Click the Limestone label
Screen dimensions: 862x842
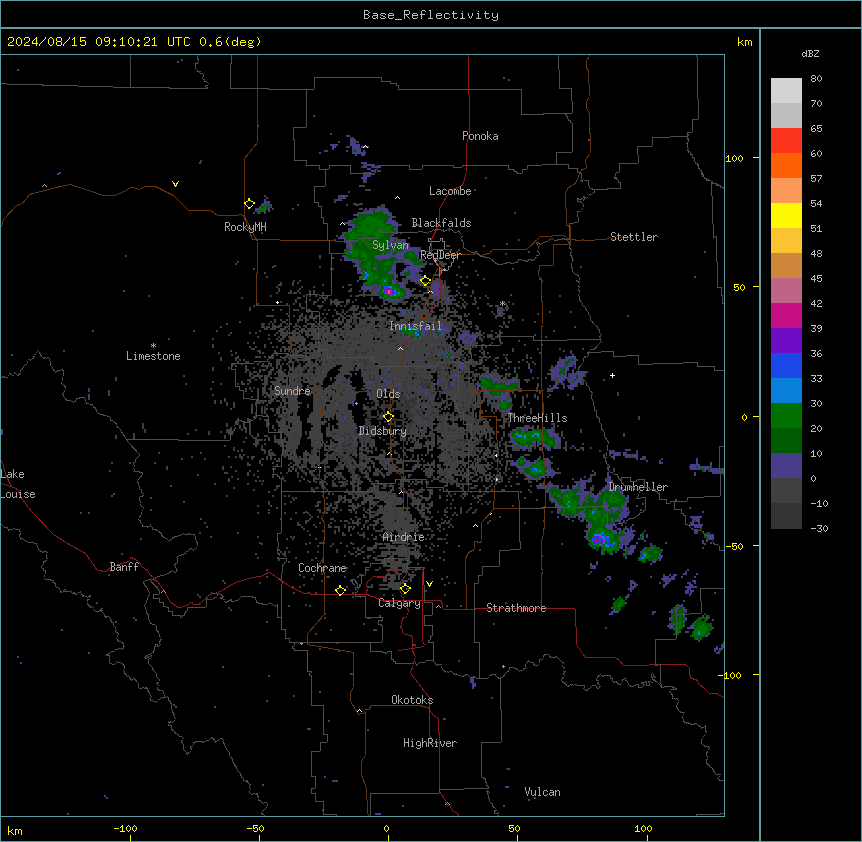point(153,356)
